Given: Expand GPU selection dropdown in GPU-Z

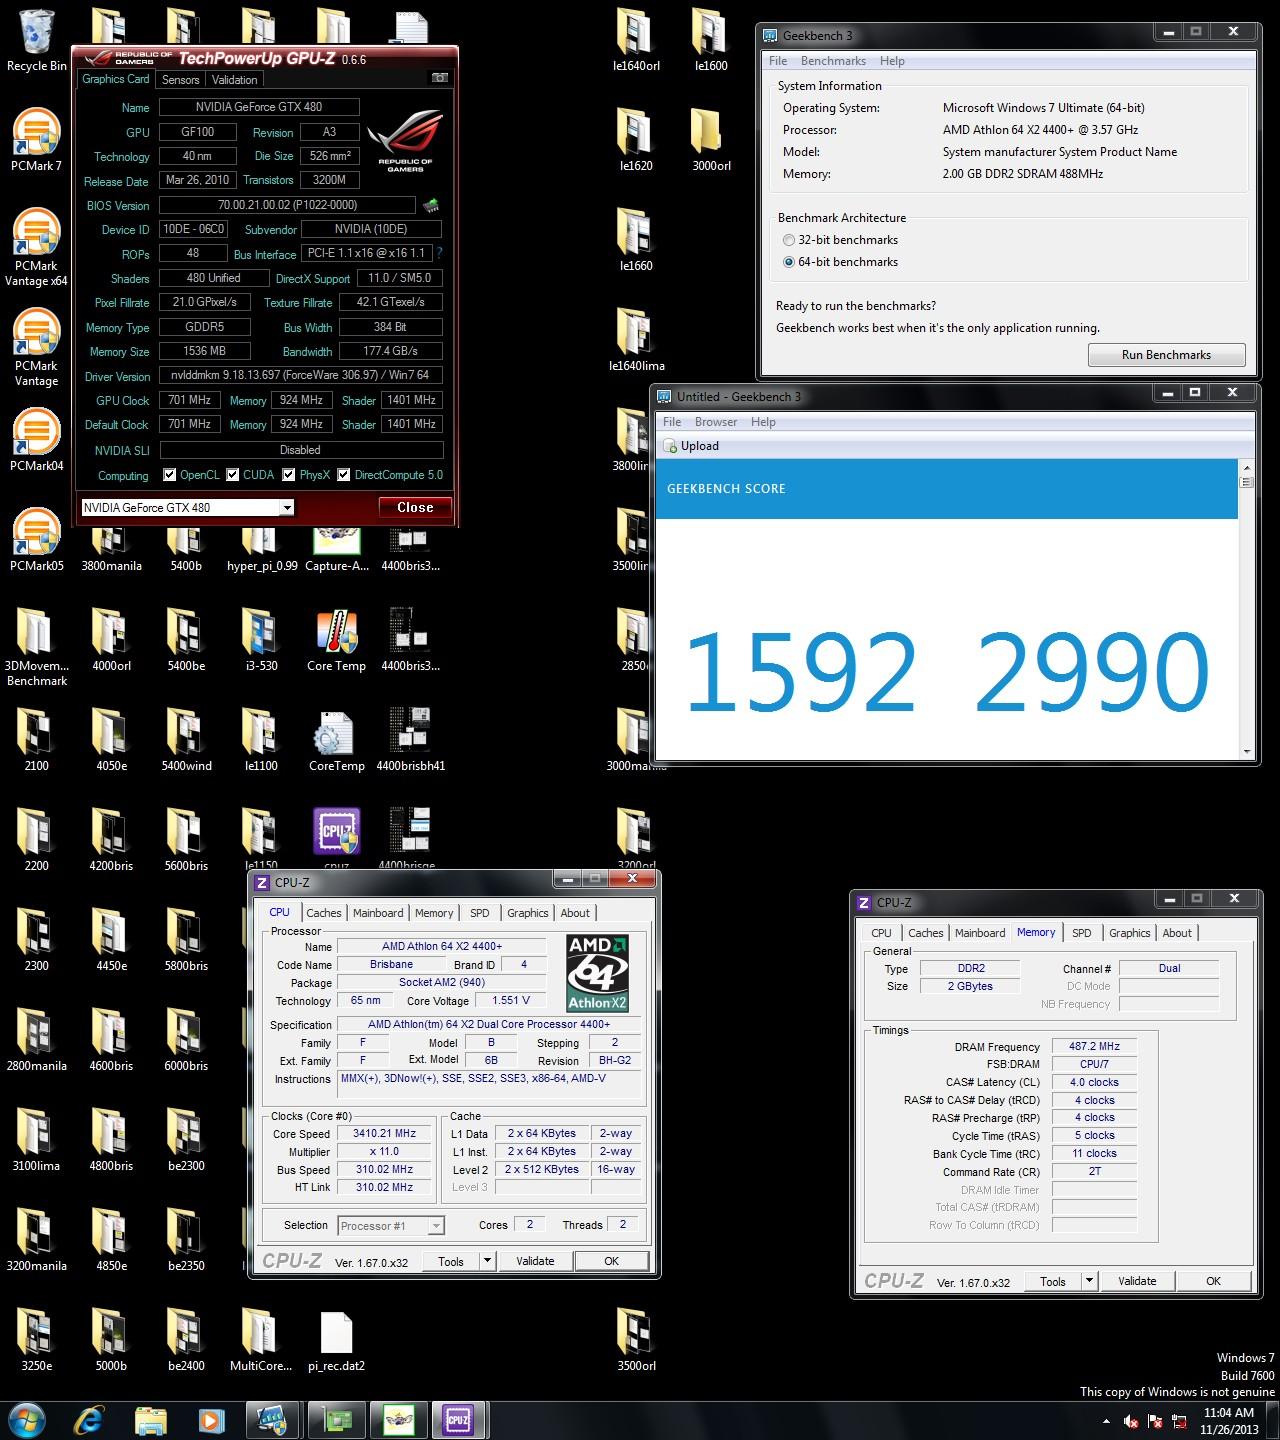Looking at the screenshot, I should tap(287, 508).
